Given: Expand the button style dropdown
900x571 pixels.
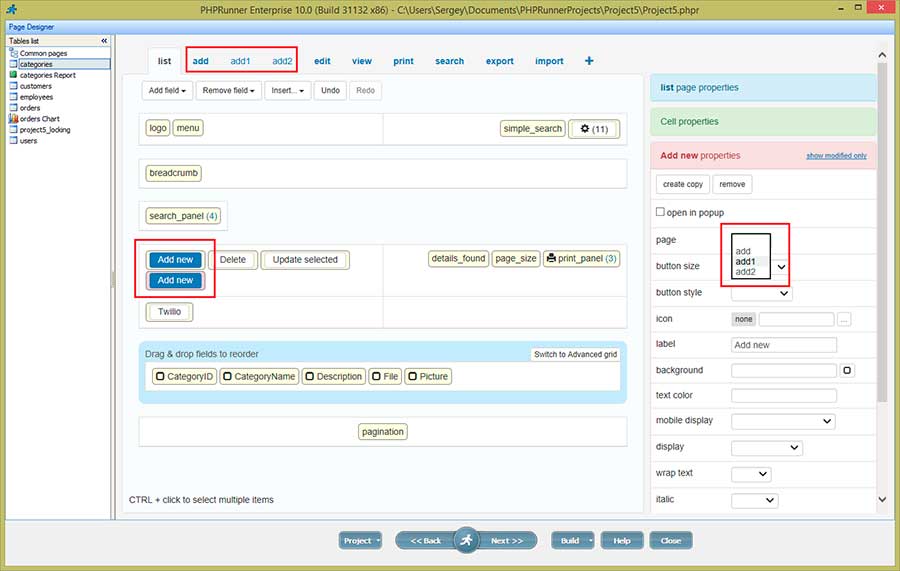Looking at the screenshot, I should pos(761,293).
